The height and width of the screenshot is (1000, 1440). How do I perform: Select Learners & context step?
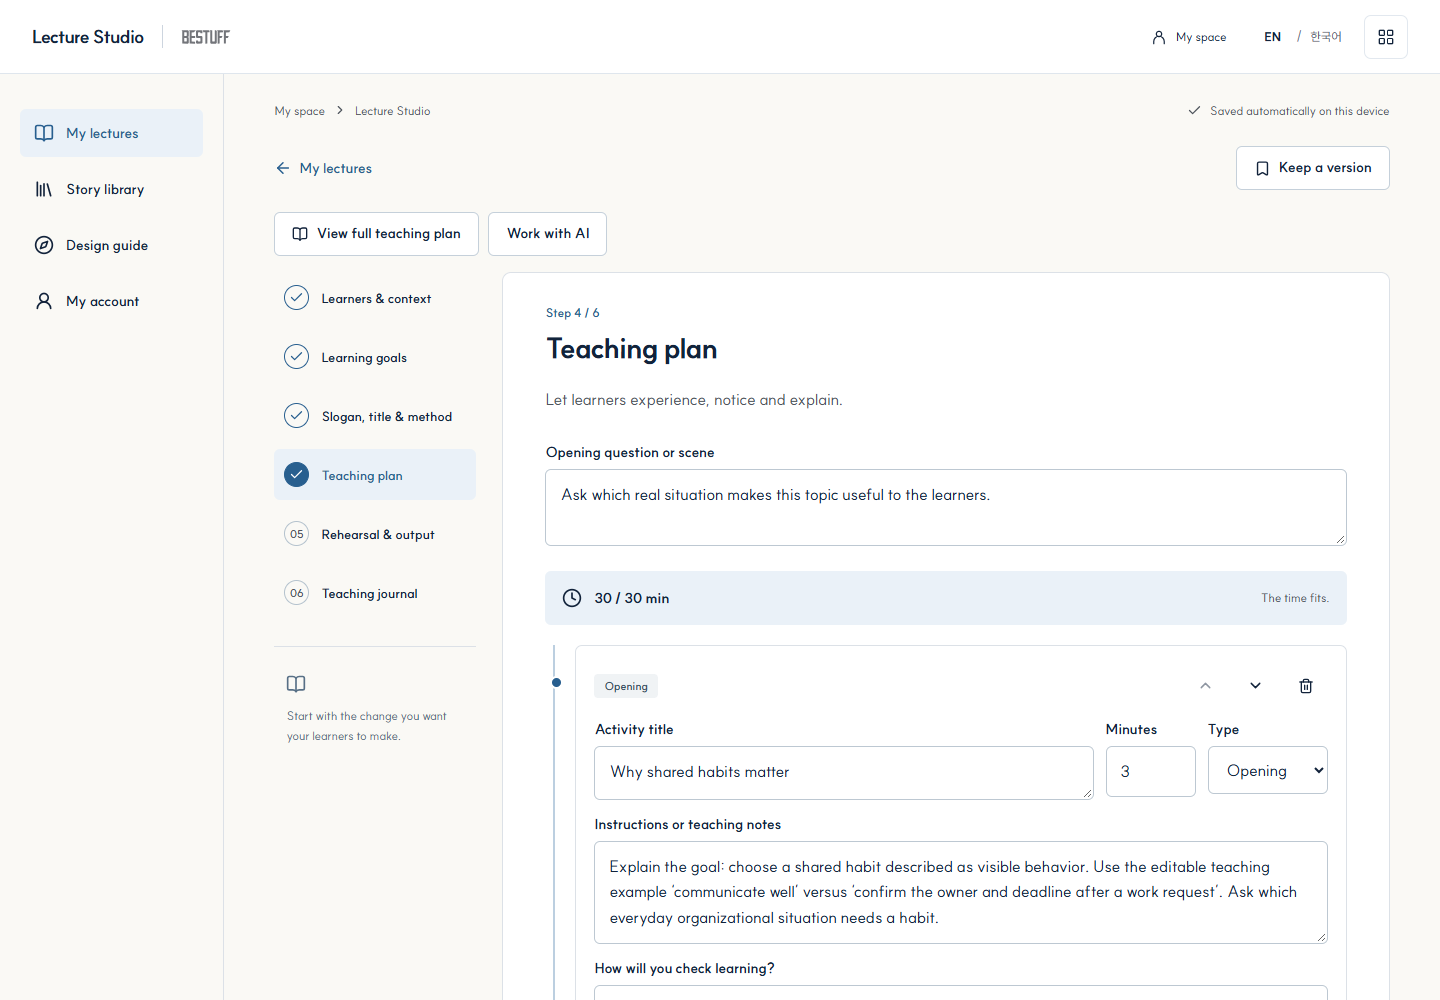tap(375, 298)
